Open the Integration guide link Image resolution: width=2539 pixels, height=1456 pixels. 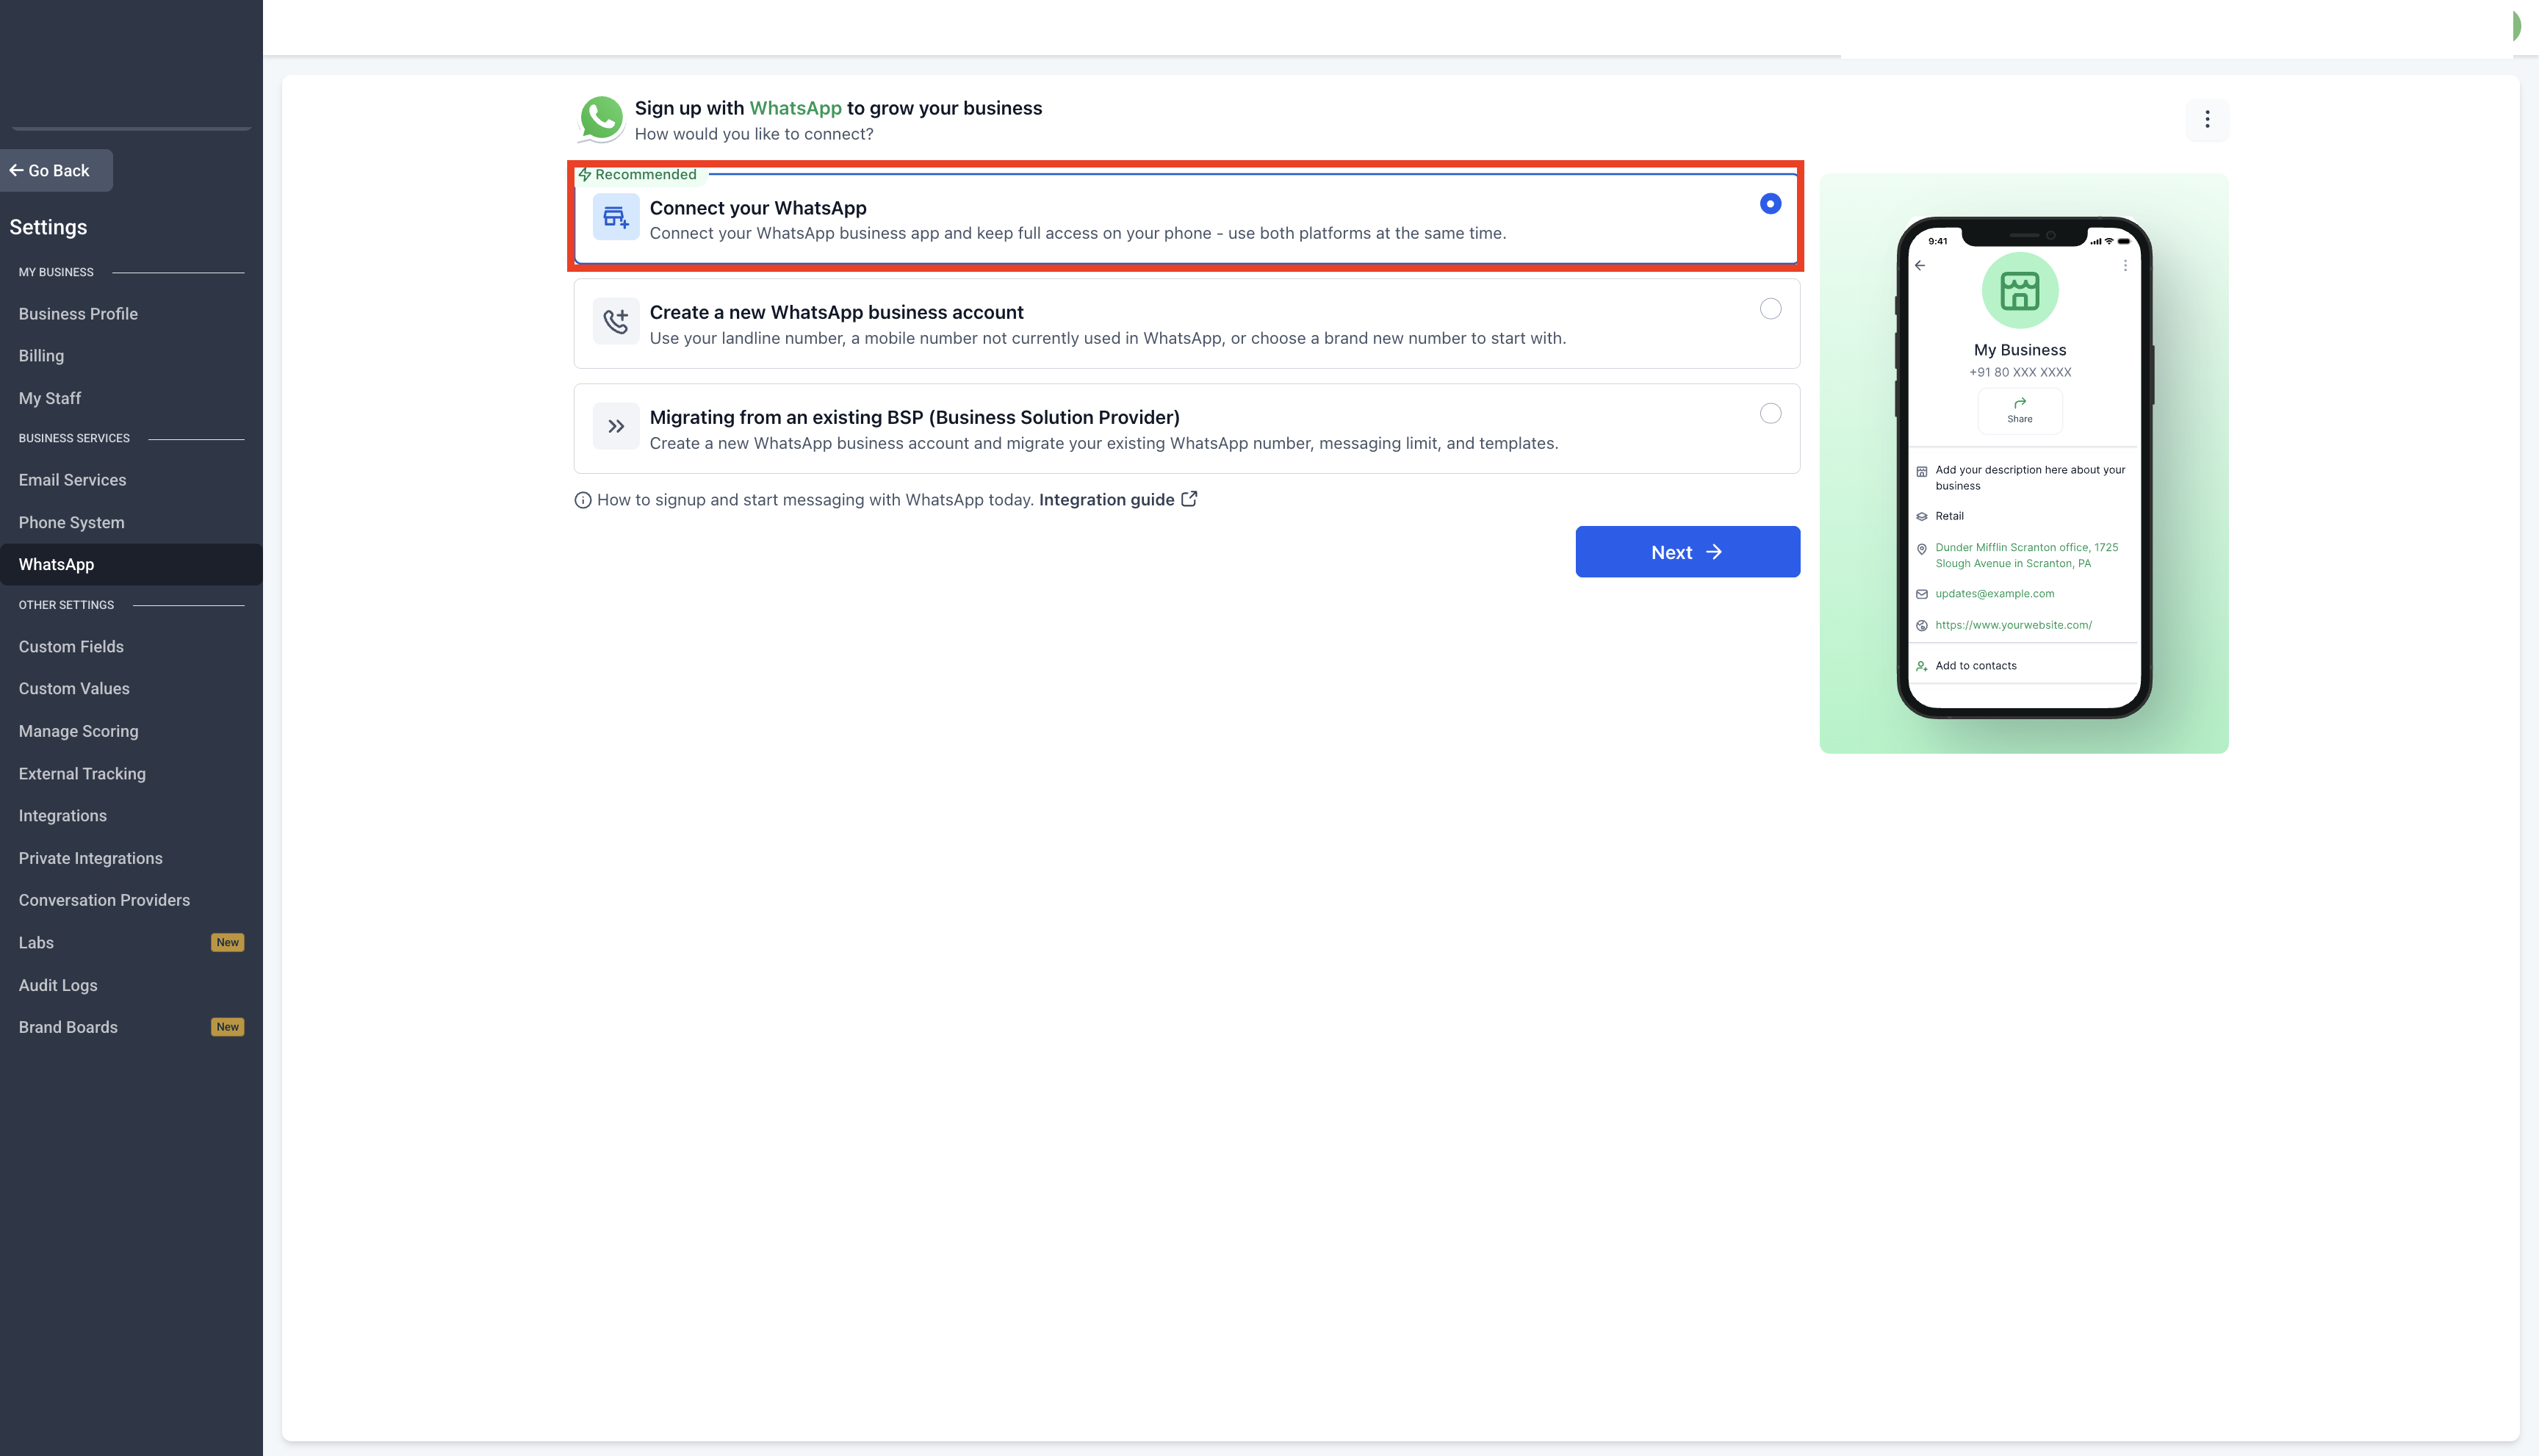pos(1106,499)
